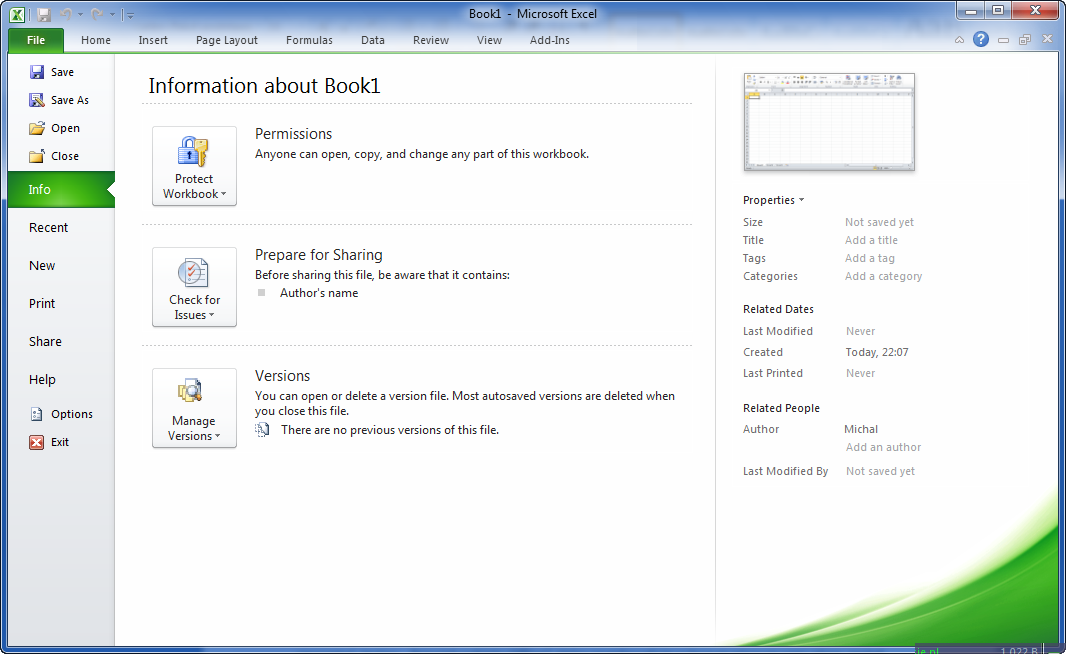Image resolution: width=1066 pixels, height=654 pixels.
Task: Click the 'Information about Book1' heading
Action: coord(264,86)
